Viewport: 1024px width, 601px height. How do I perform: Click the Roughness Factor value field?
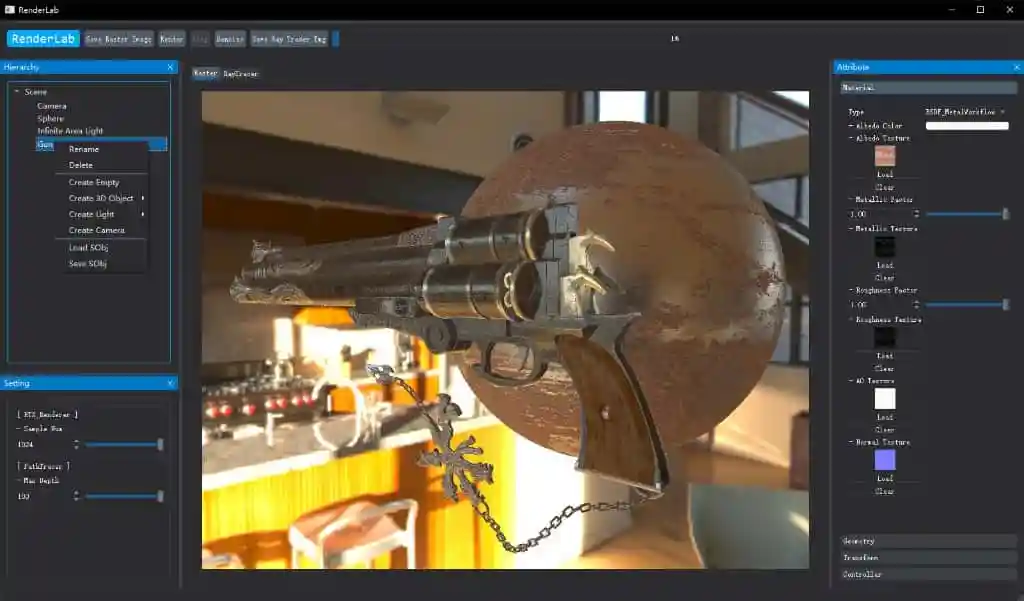coord(879,305)
